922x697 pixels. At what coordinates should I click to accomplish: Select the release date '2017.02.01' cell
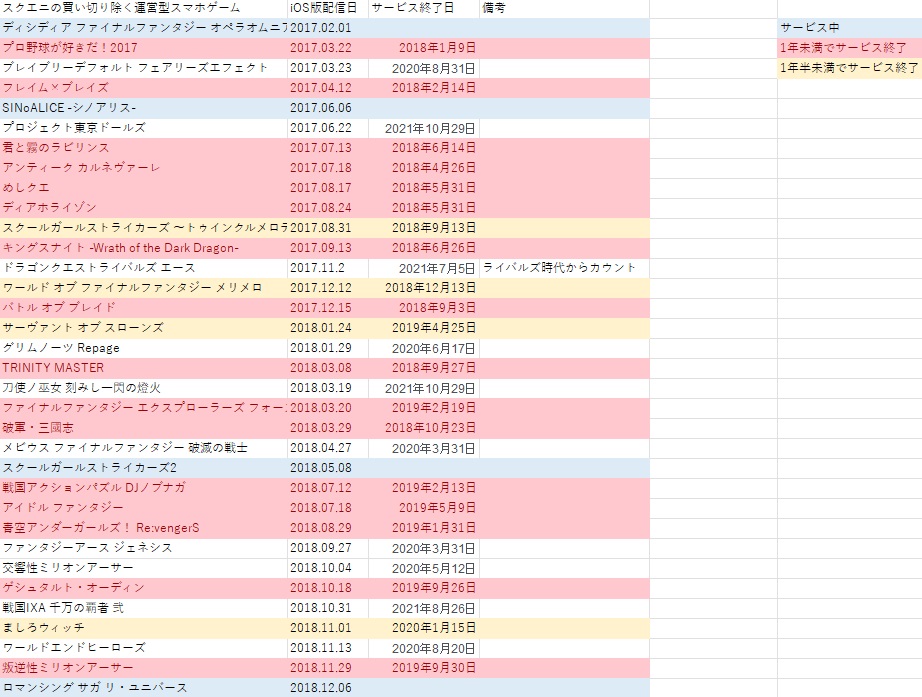[328, 28]
